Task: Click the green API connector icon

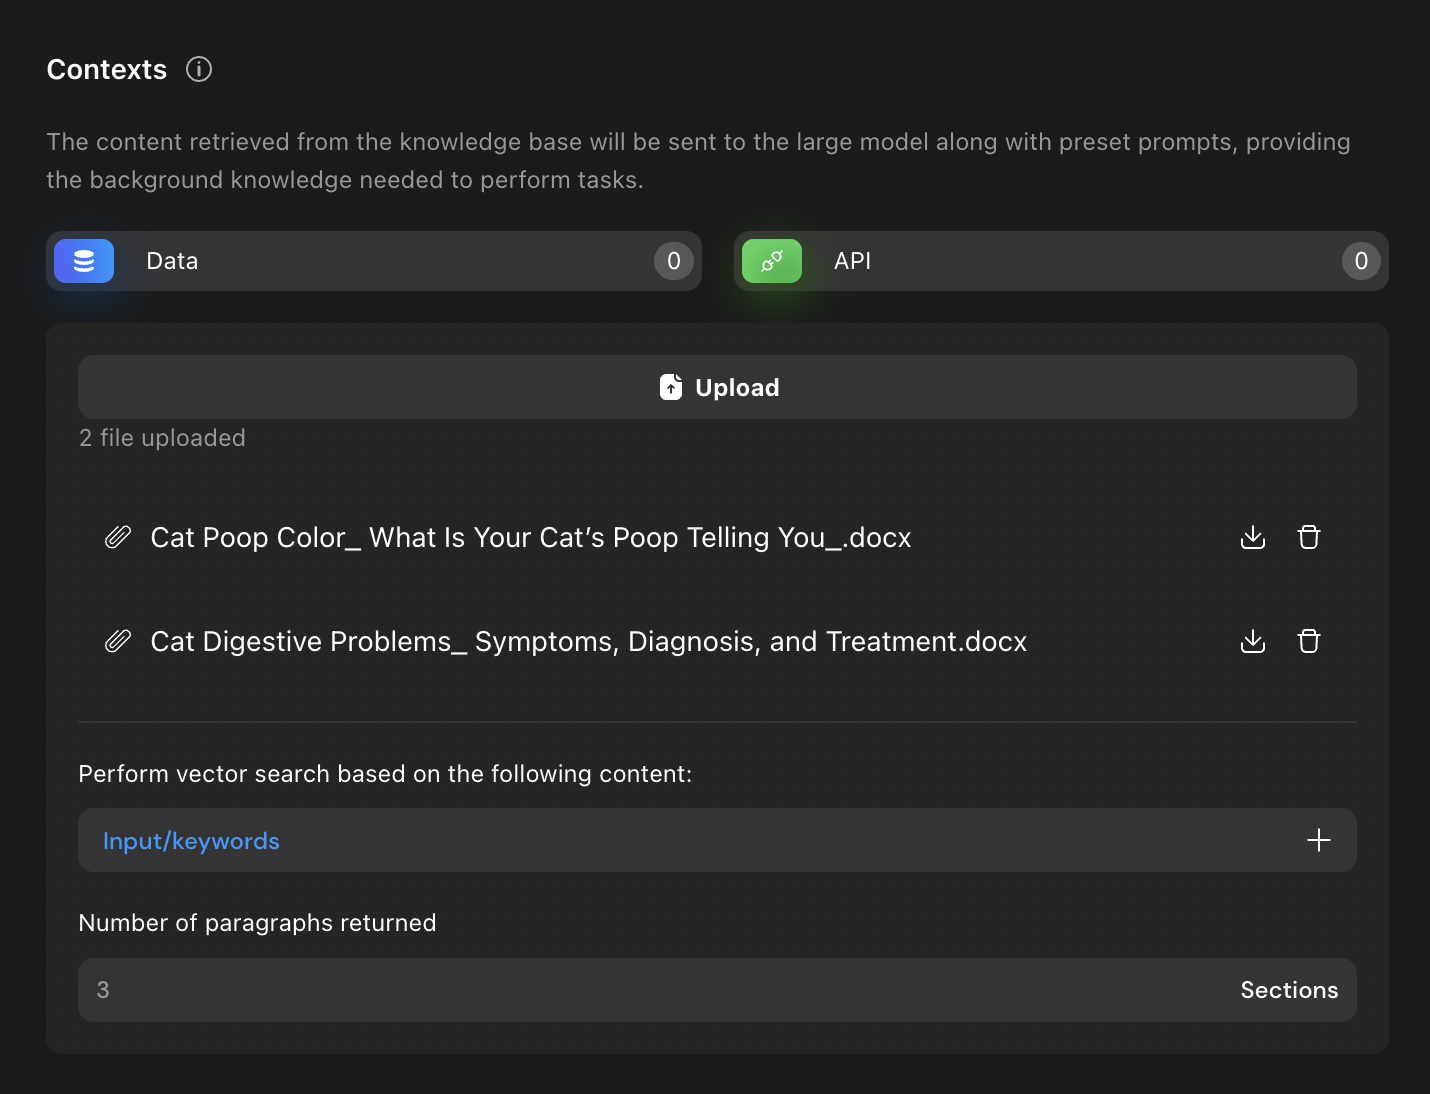Action: pyautogui.click(x=772, y=261)
